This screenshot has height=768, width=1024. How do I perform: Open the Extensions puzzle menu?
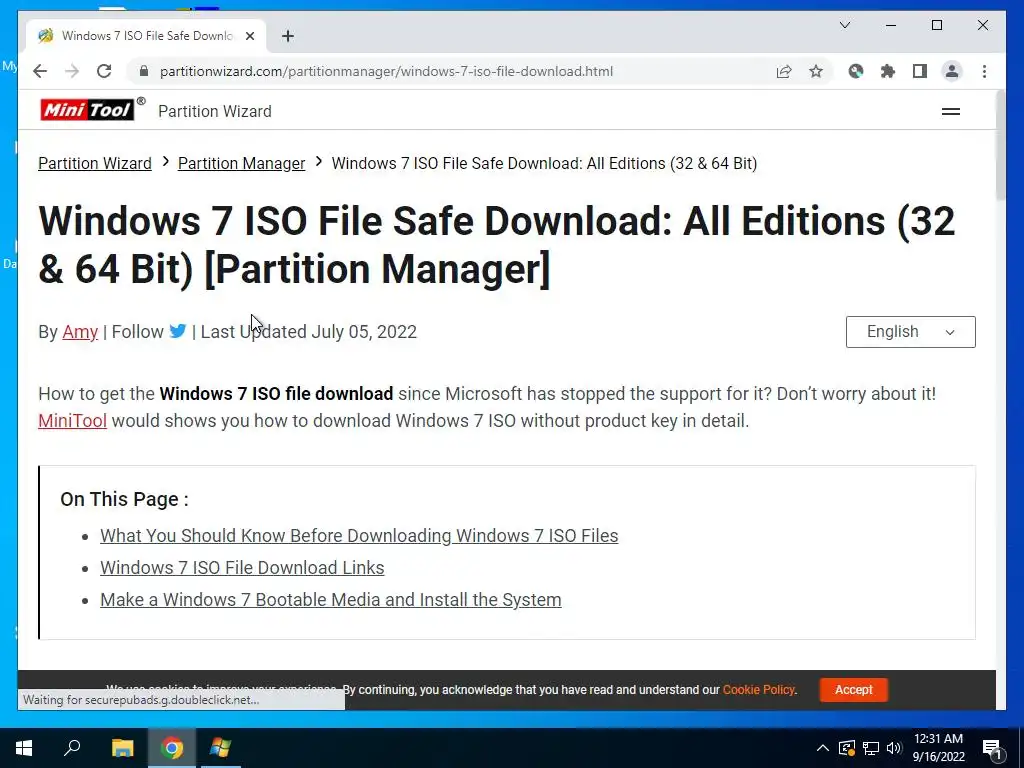tap(888, 71)
